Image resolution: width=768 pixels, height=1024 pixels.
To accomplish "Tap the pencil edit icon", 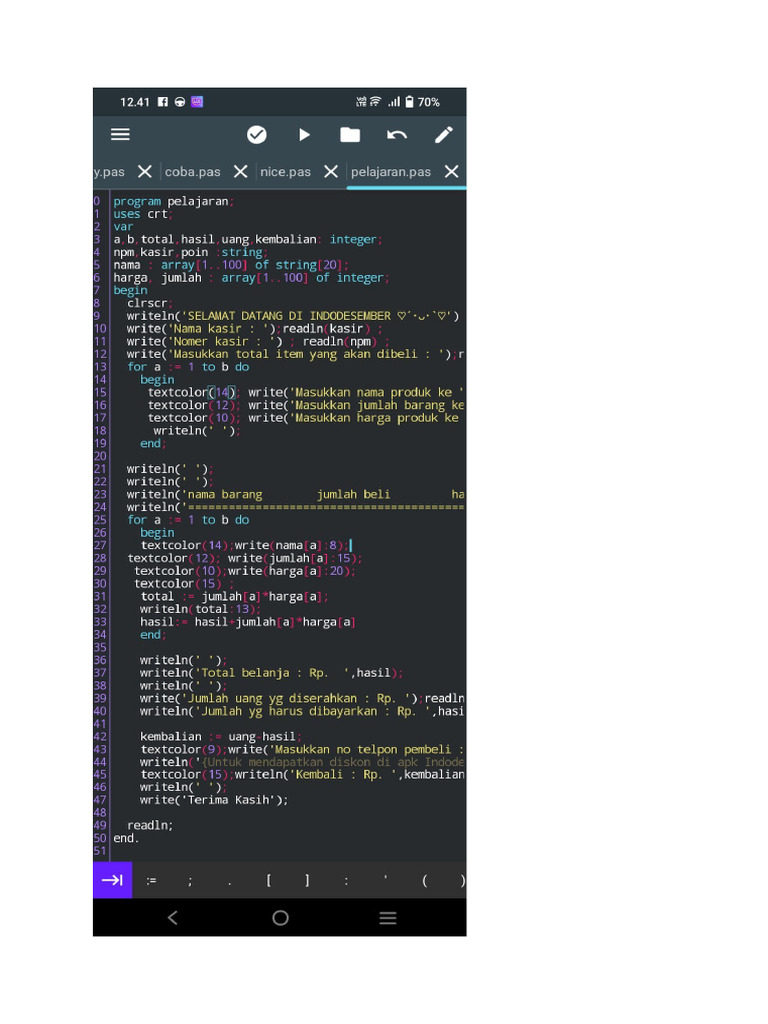I will [x=443, y=135].
